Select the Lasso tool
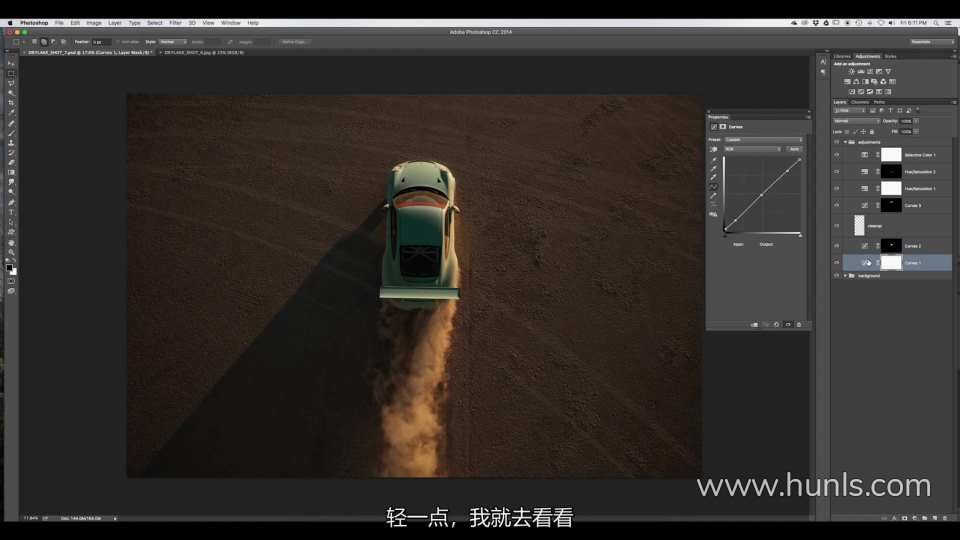 11,83
